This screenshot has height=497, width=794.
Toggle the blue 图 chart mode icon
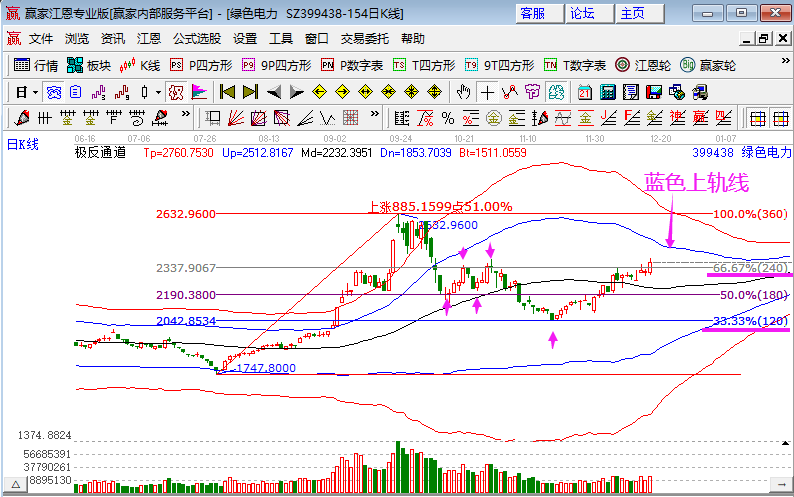point(53,92)
